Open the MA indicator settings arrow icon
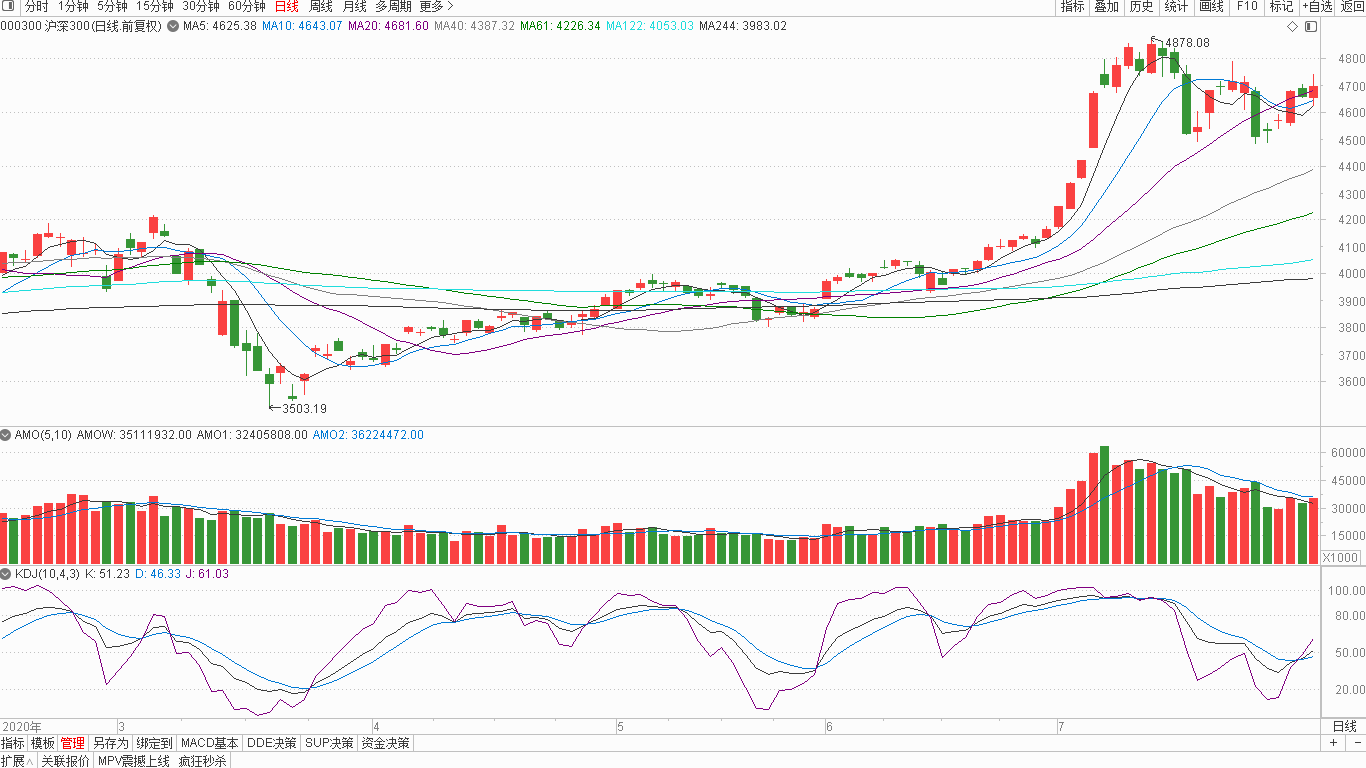1366x768 pixels. (173, 26)
